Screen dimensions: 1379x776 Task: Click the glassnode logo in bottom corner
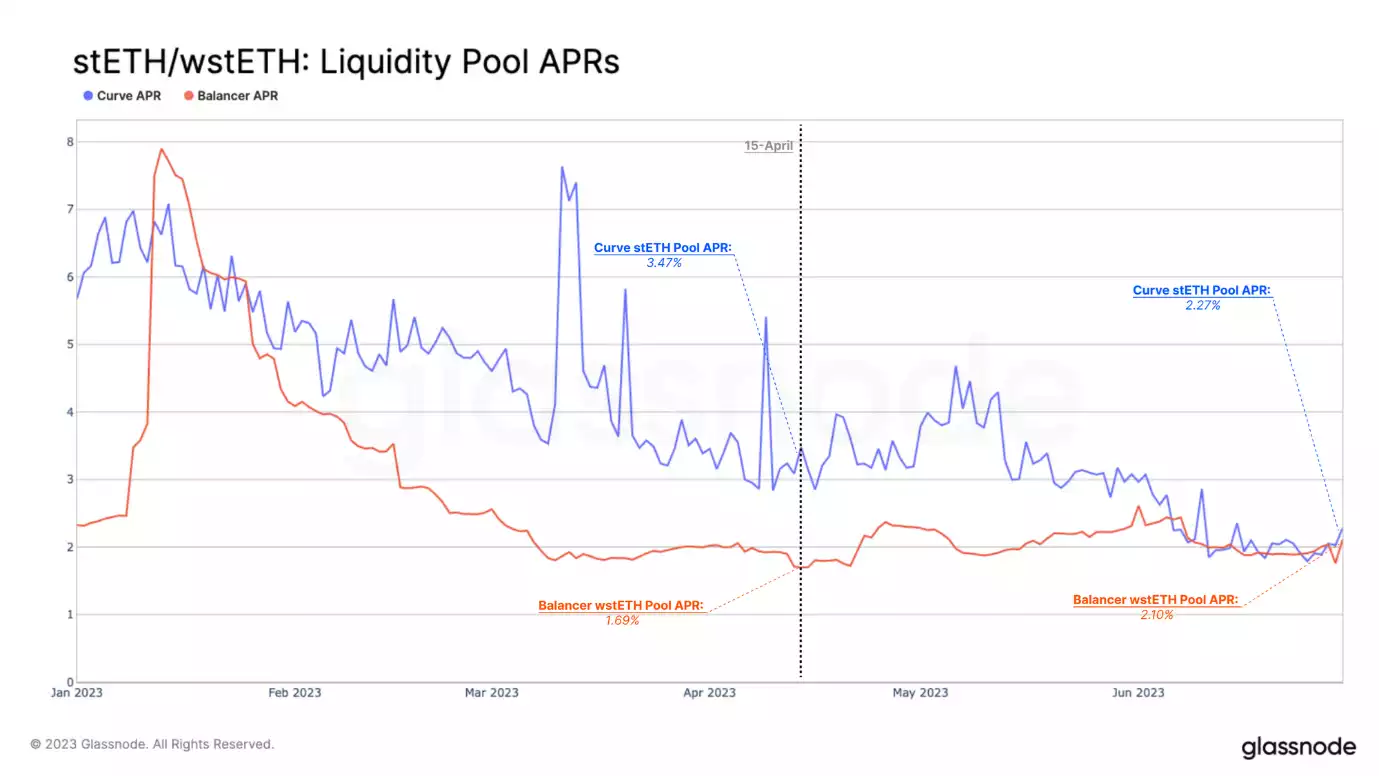point(1298,747)
